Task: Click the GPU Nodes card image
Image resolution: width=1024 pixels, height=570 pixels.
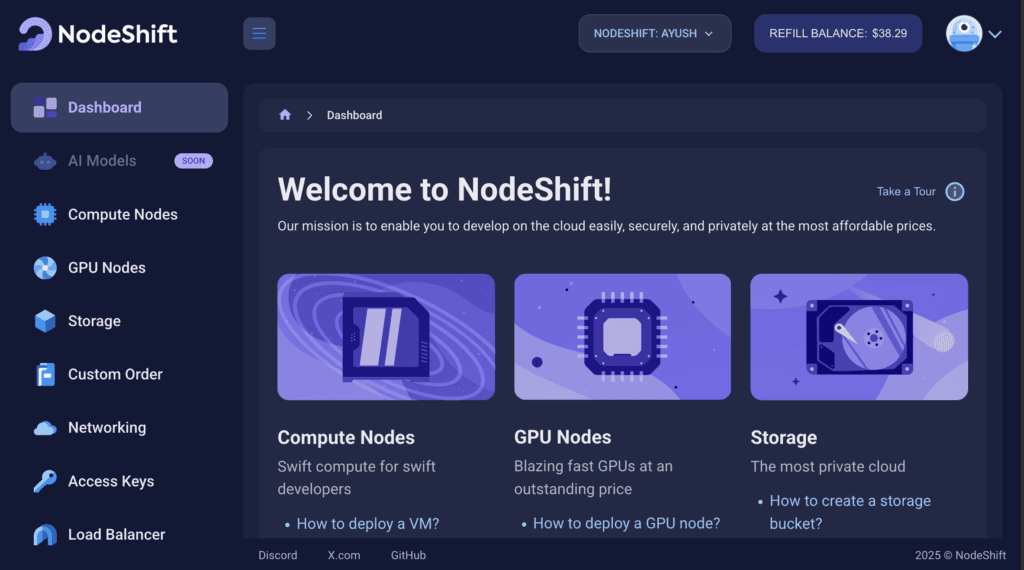Action: coord(622,337)
